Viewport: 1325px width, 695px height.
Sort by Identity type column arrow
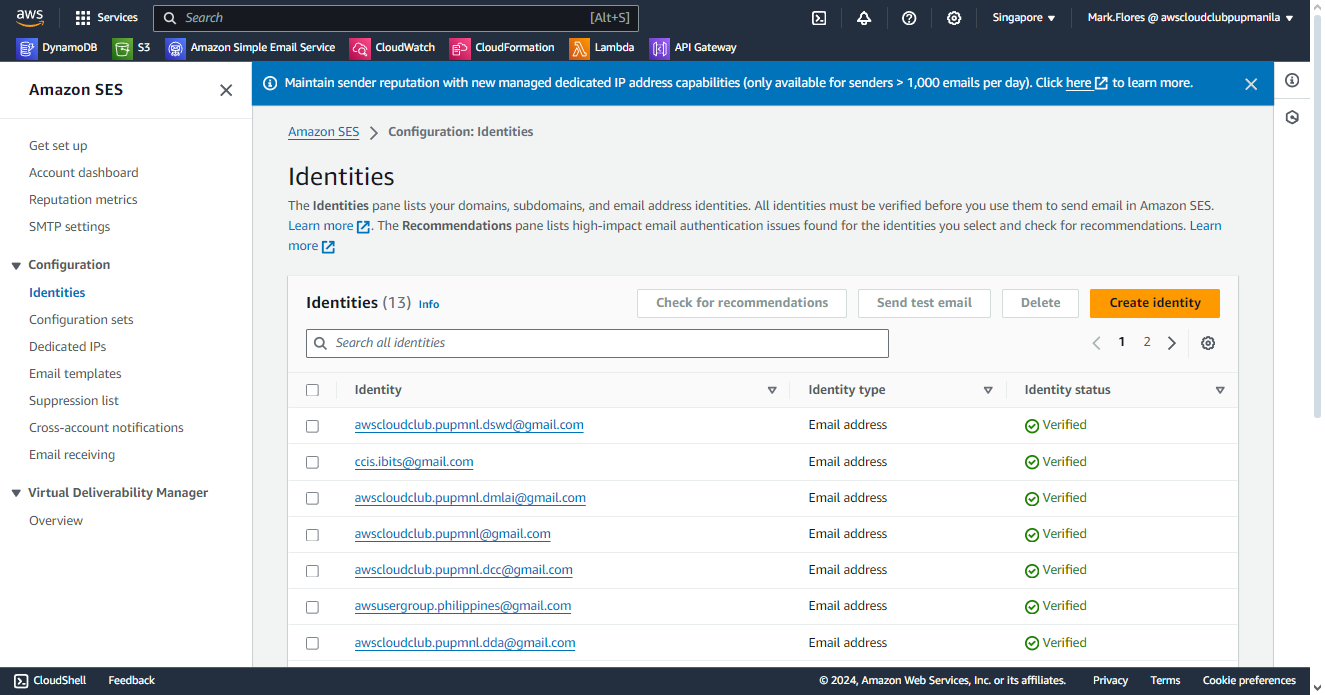(988, 390)
